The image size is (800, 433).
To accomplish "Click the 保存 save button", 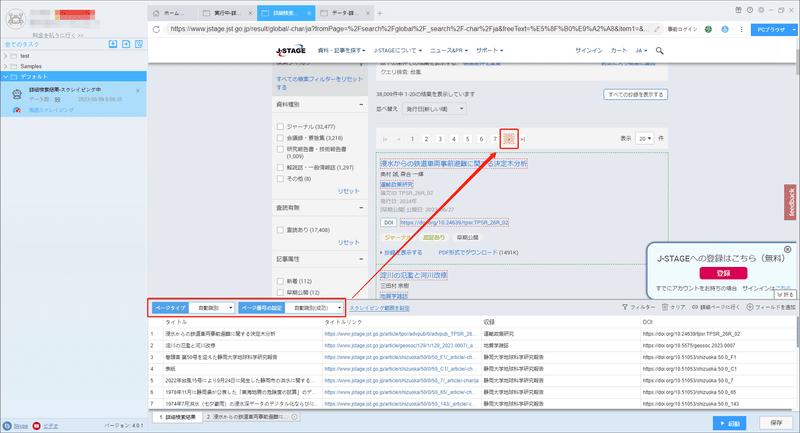I will click(776, 423).
